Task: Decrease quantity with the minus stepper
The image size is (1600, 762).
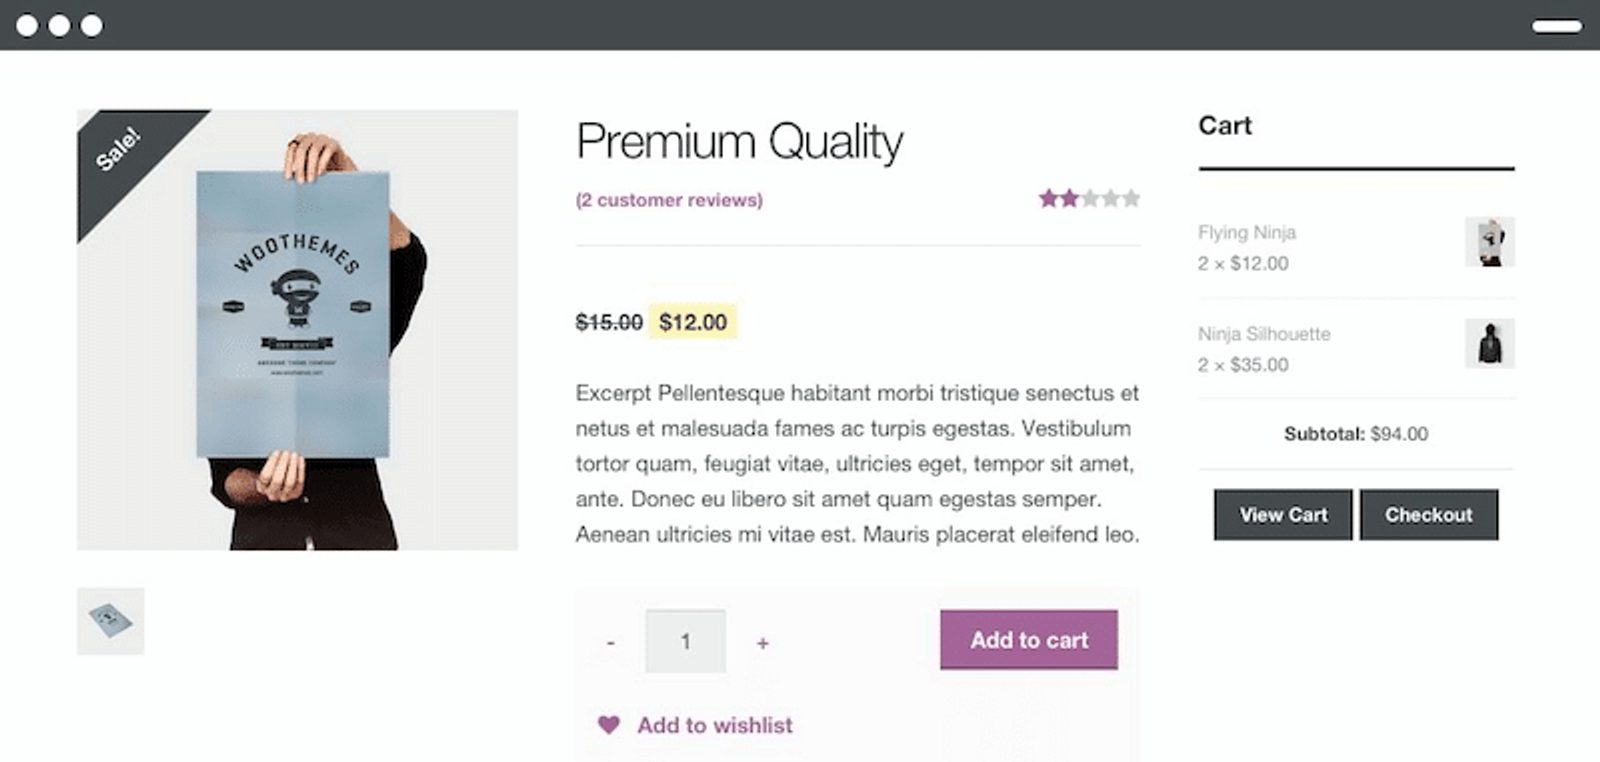Action: (x=610, y=641)
